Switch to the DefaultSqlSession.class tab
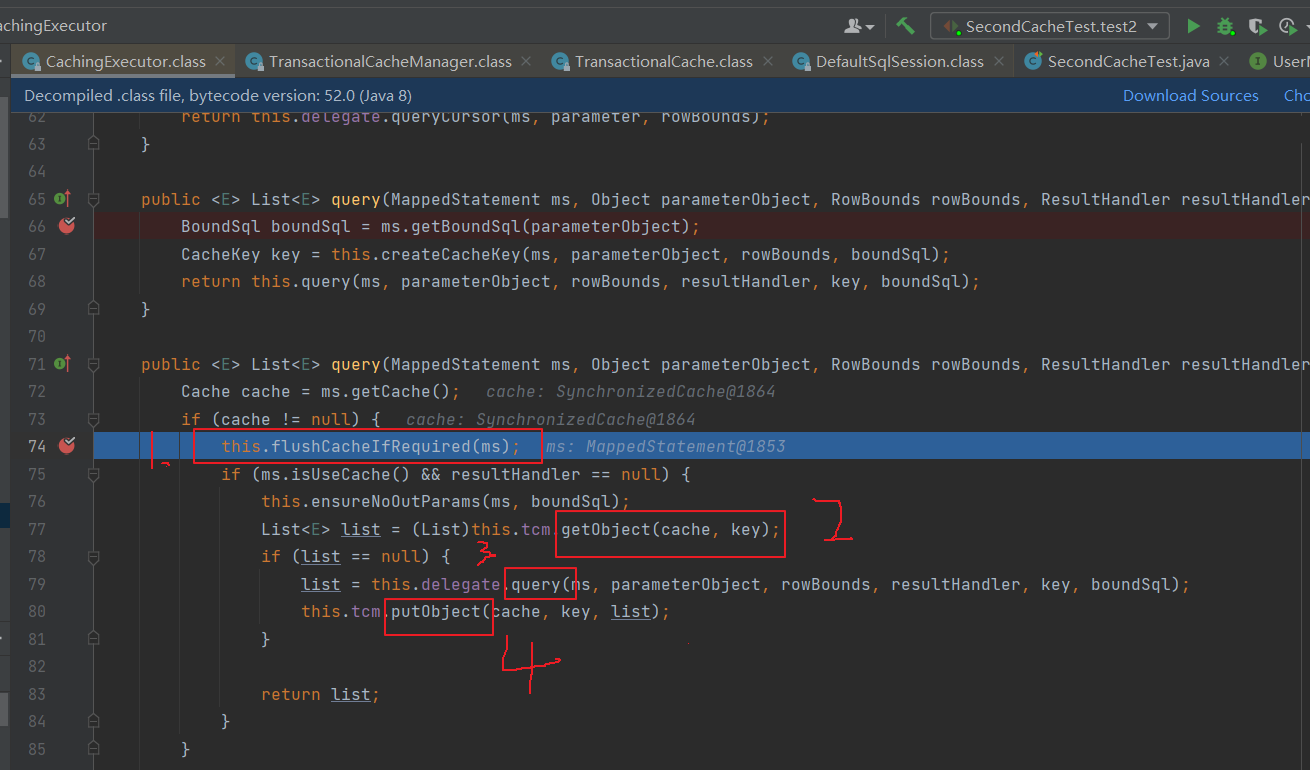This screenshot has width=1310, height=770. pyautogui.click(x=899, y=61)
